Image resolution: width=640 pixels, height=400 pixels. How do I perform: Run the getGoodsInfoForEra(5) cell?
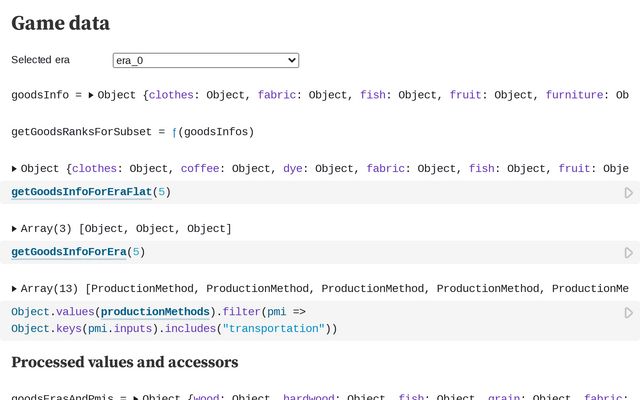click(x=628, y=253)
